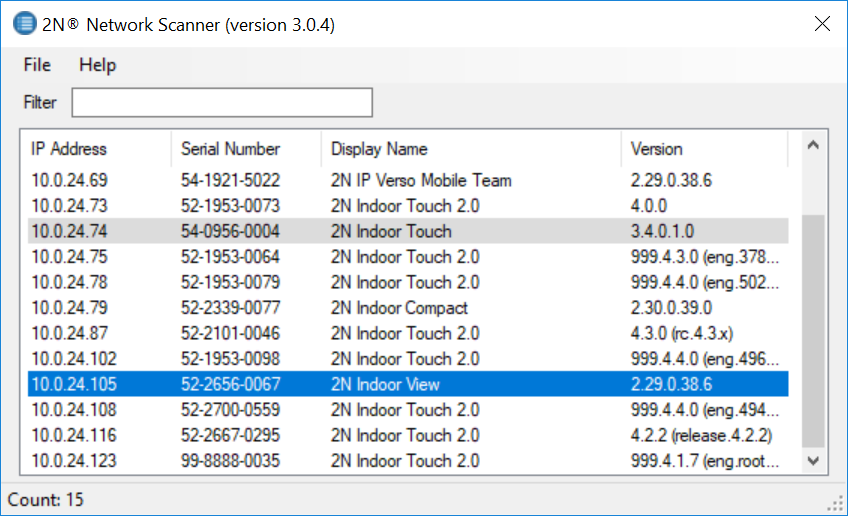Click serial number 54-1921-5022
Viewport: 848px width, 516px height.
coord(230,180)
